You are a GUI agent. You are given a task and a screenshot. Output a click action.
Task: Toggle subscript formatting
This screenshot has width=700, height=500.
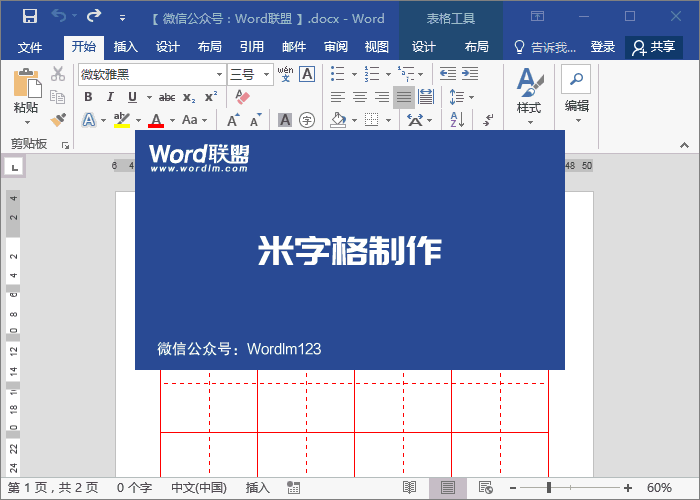(189, 97)
